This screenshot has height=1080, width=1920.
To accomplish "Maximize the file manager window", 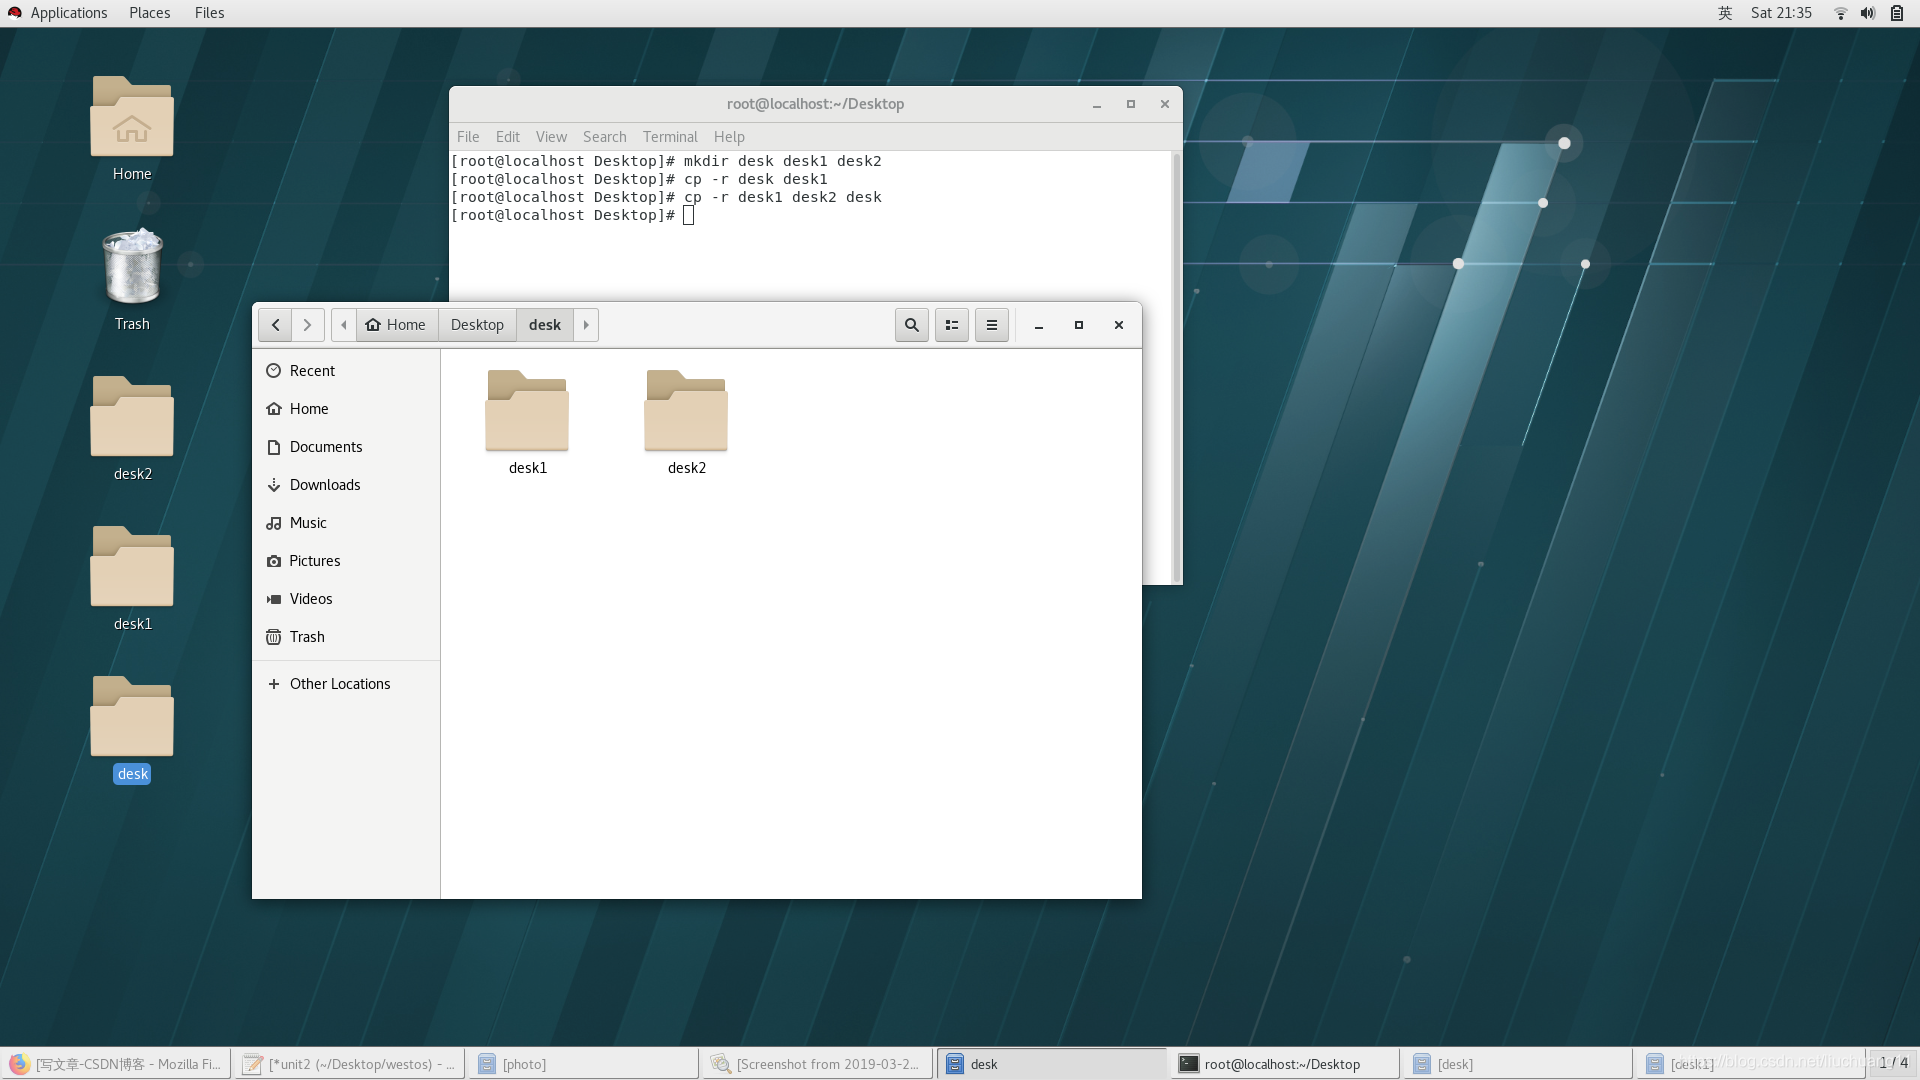I will pyautogui.click(x=1079, y=325).
